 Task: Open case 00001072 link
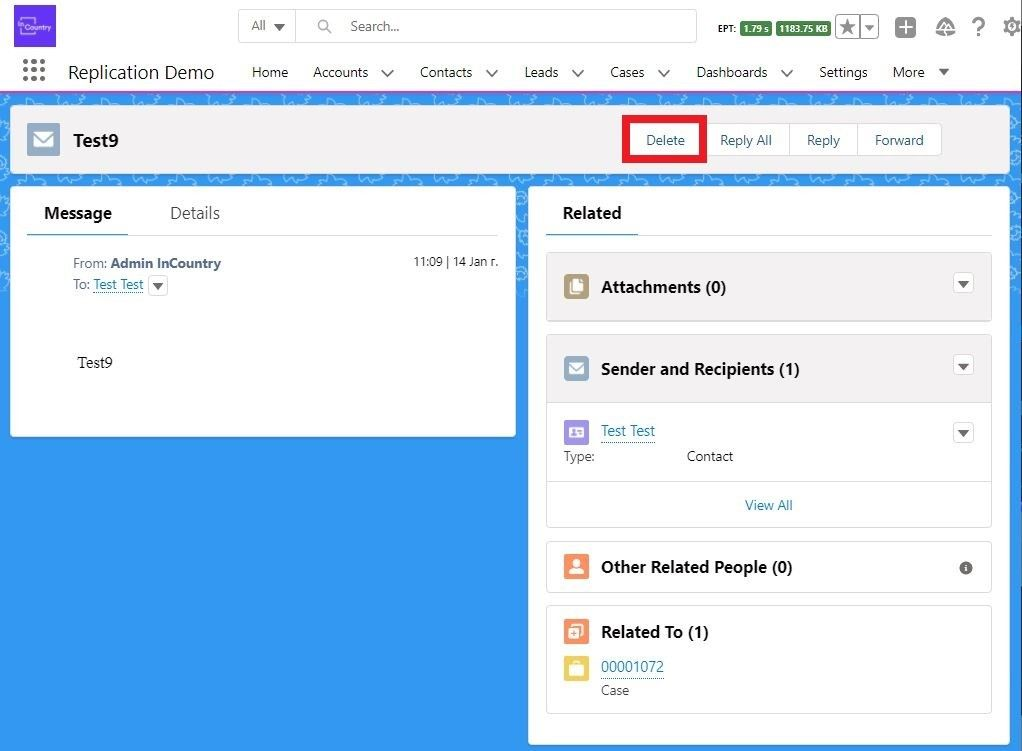632,667
